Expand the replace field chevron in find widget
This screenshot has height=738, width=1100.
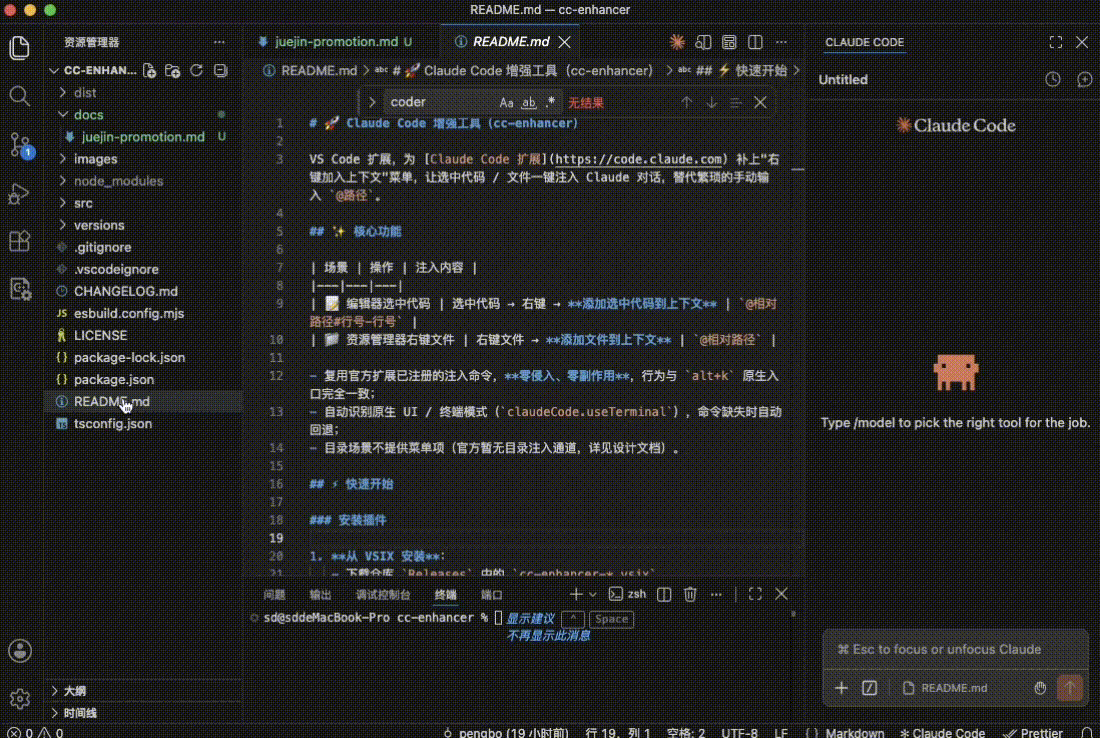pyautogui.click(x=372, y=102)
